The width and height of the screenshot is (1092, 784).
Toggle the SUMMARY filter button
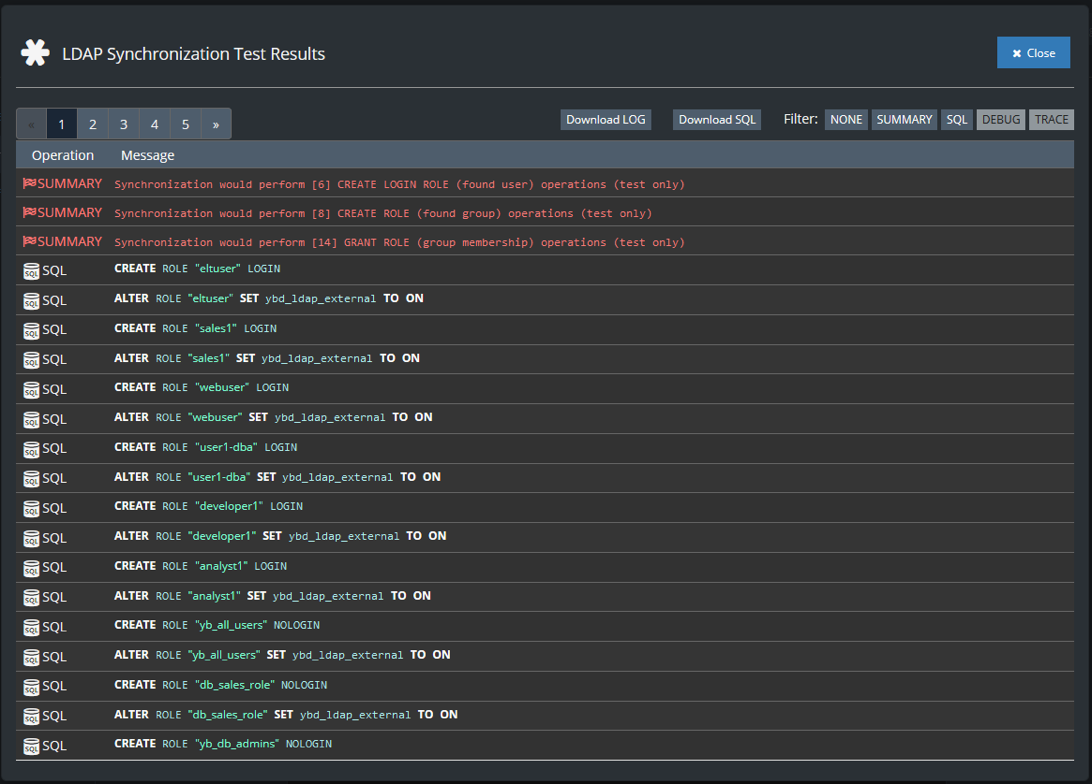[x=904, y=120]
